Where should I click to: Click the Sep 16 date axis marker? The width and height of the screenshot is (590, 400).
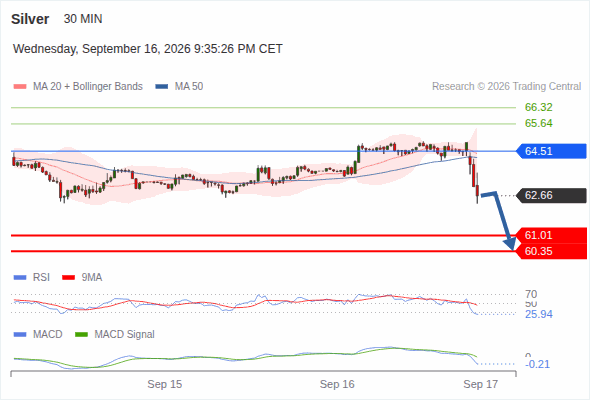coord(337,384)
